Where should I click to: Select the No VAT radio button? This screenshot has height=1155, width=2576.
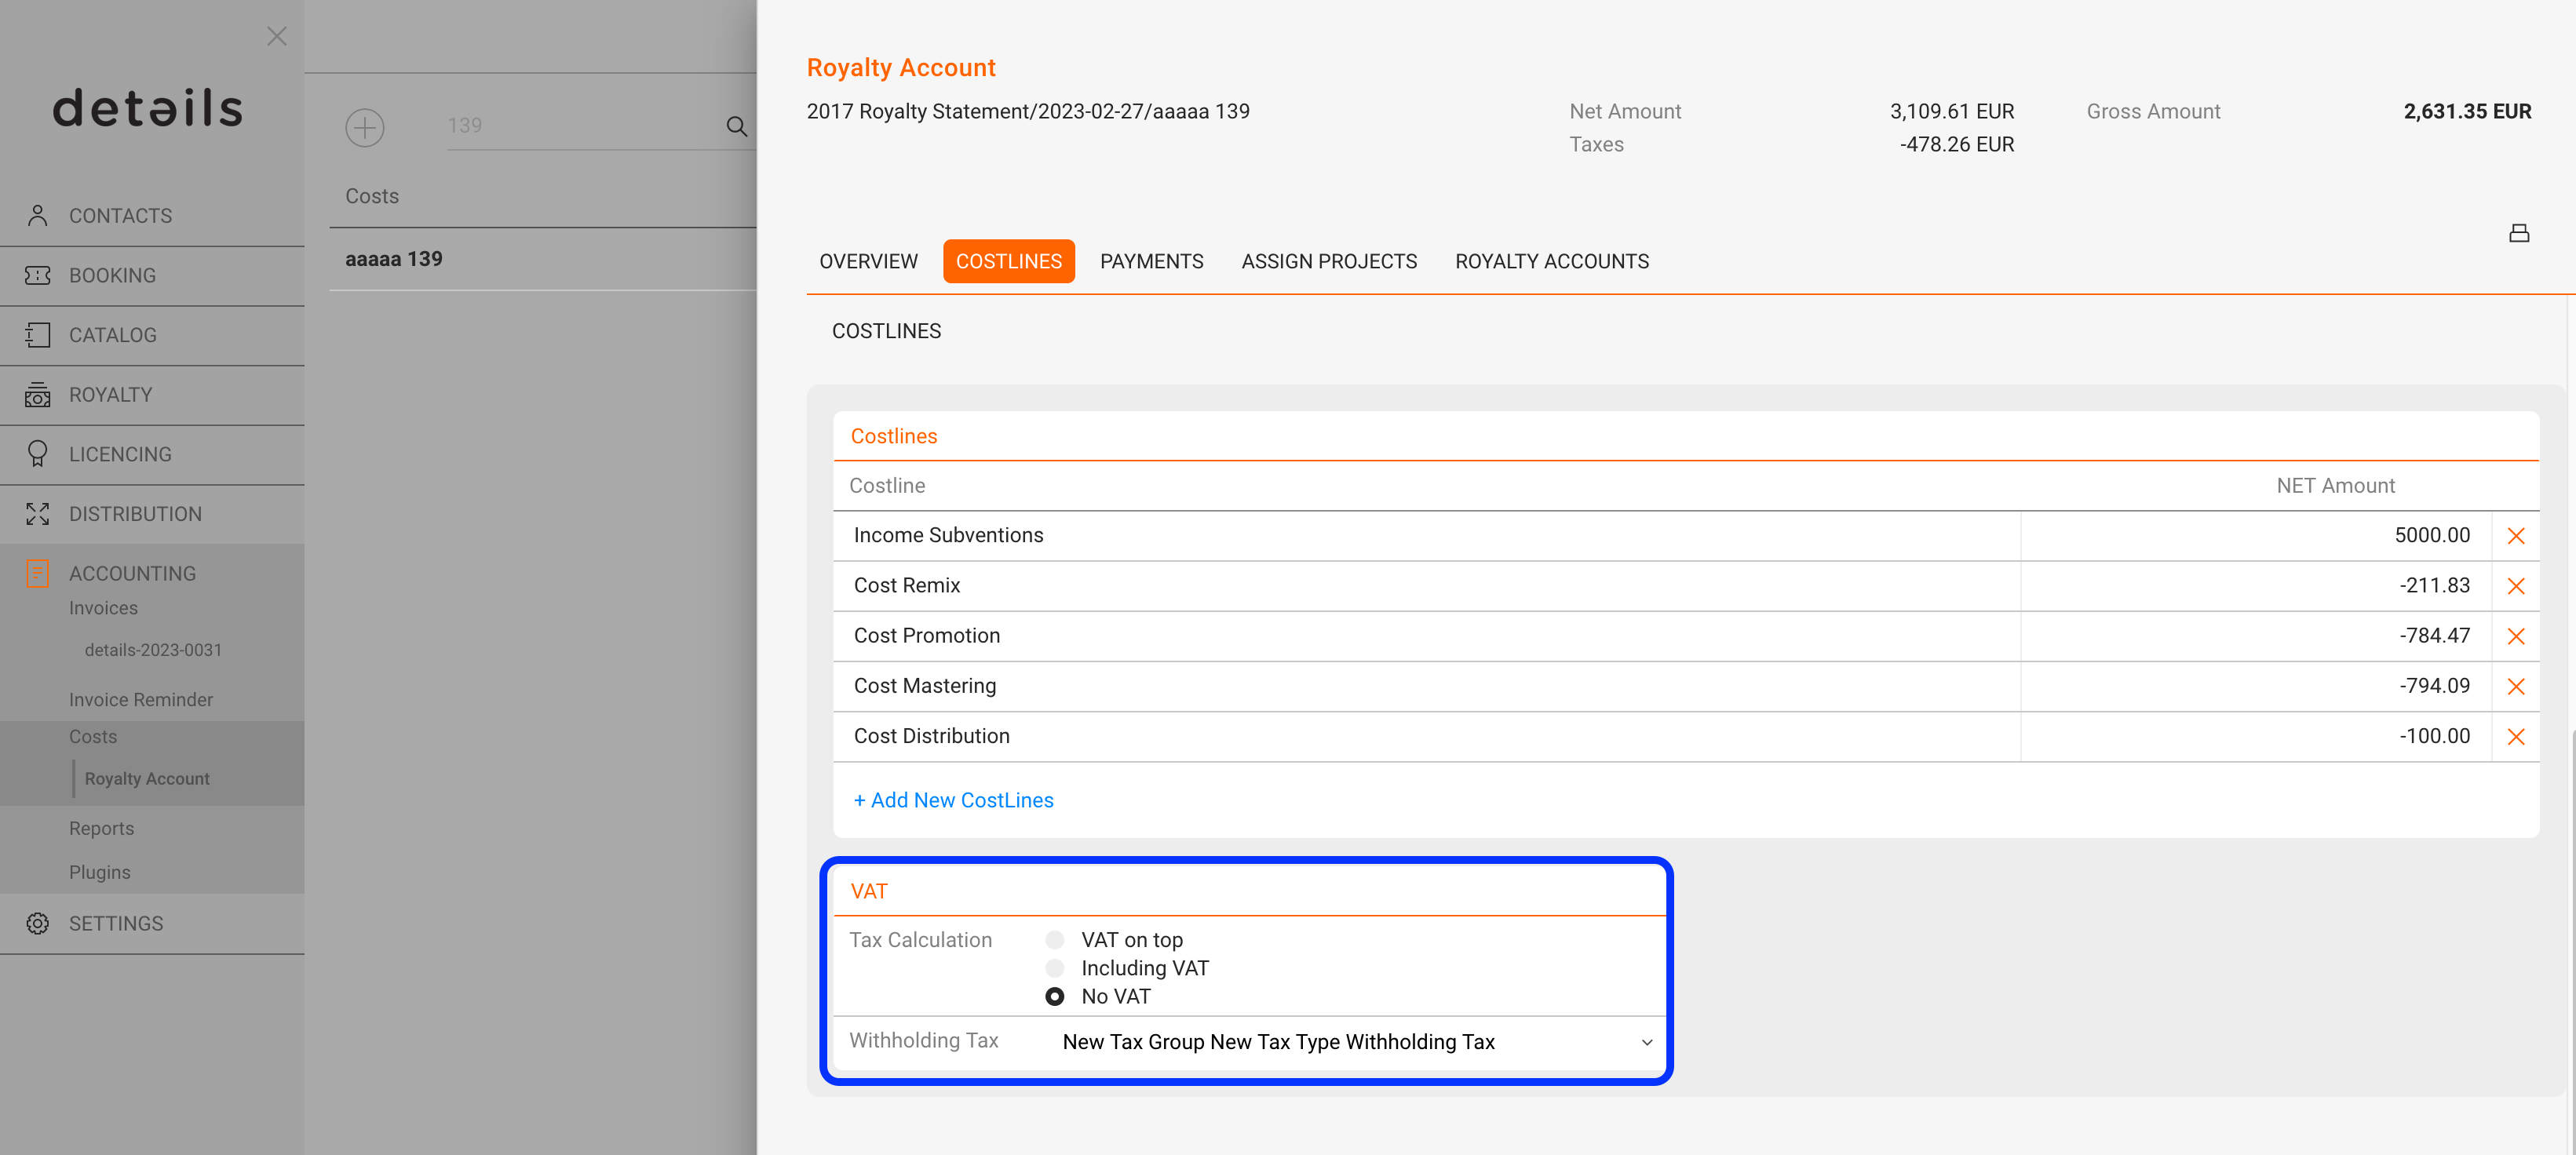(x=1054, y=996)
